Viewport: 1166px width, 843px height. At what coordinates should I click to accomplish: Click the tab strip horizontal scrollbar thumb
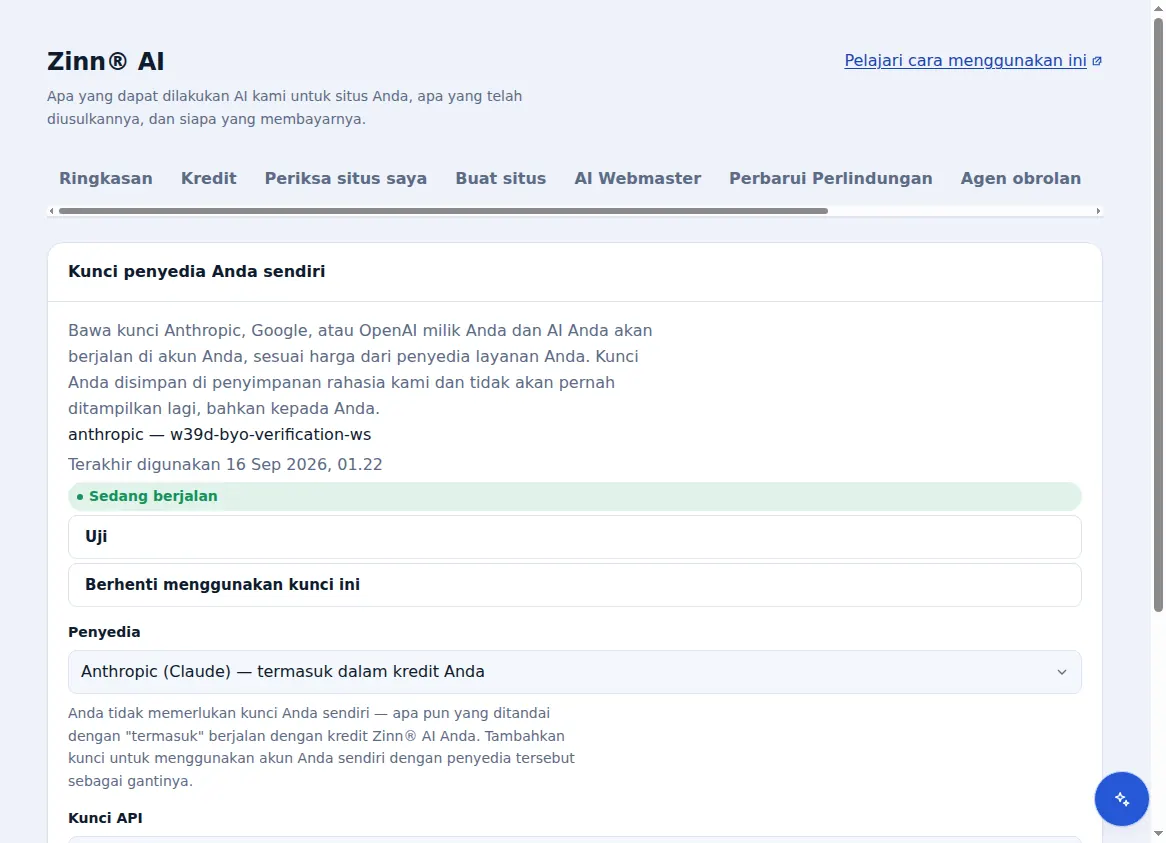[443, 211]
